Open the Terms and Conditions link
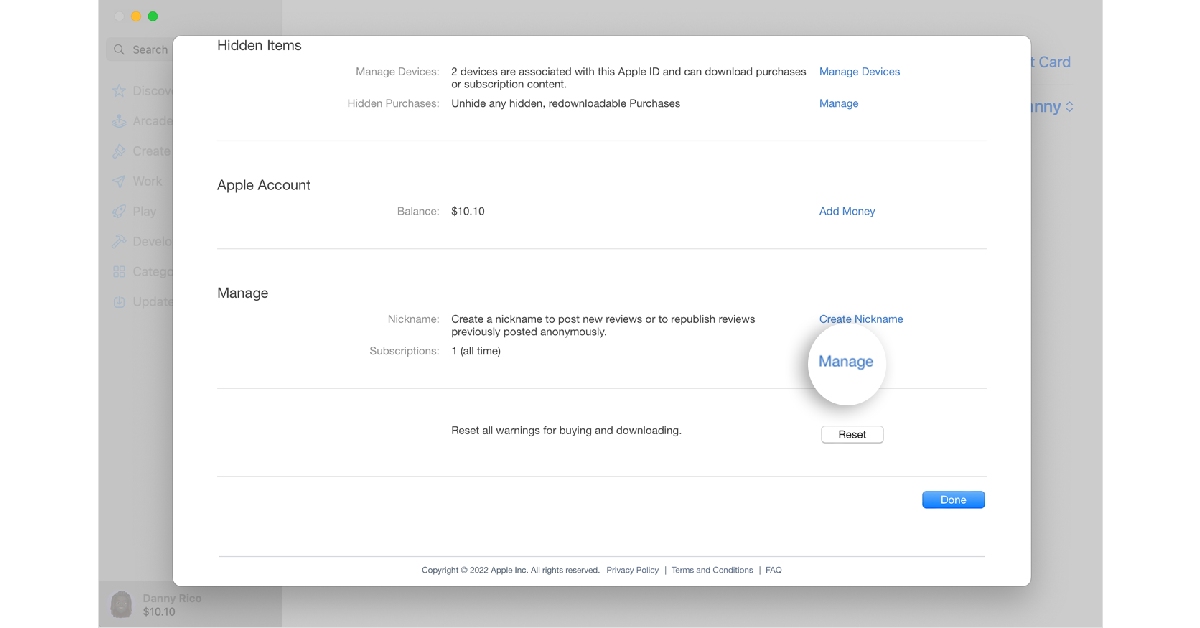The image size is (1200, 628). tap(712, 570)
